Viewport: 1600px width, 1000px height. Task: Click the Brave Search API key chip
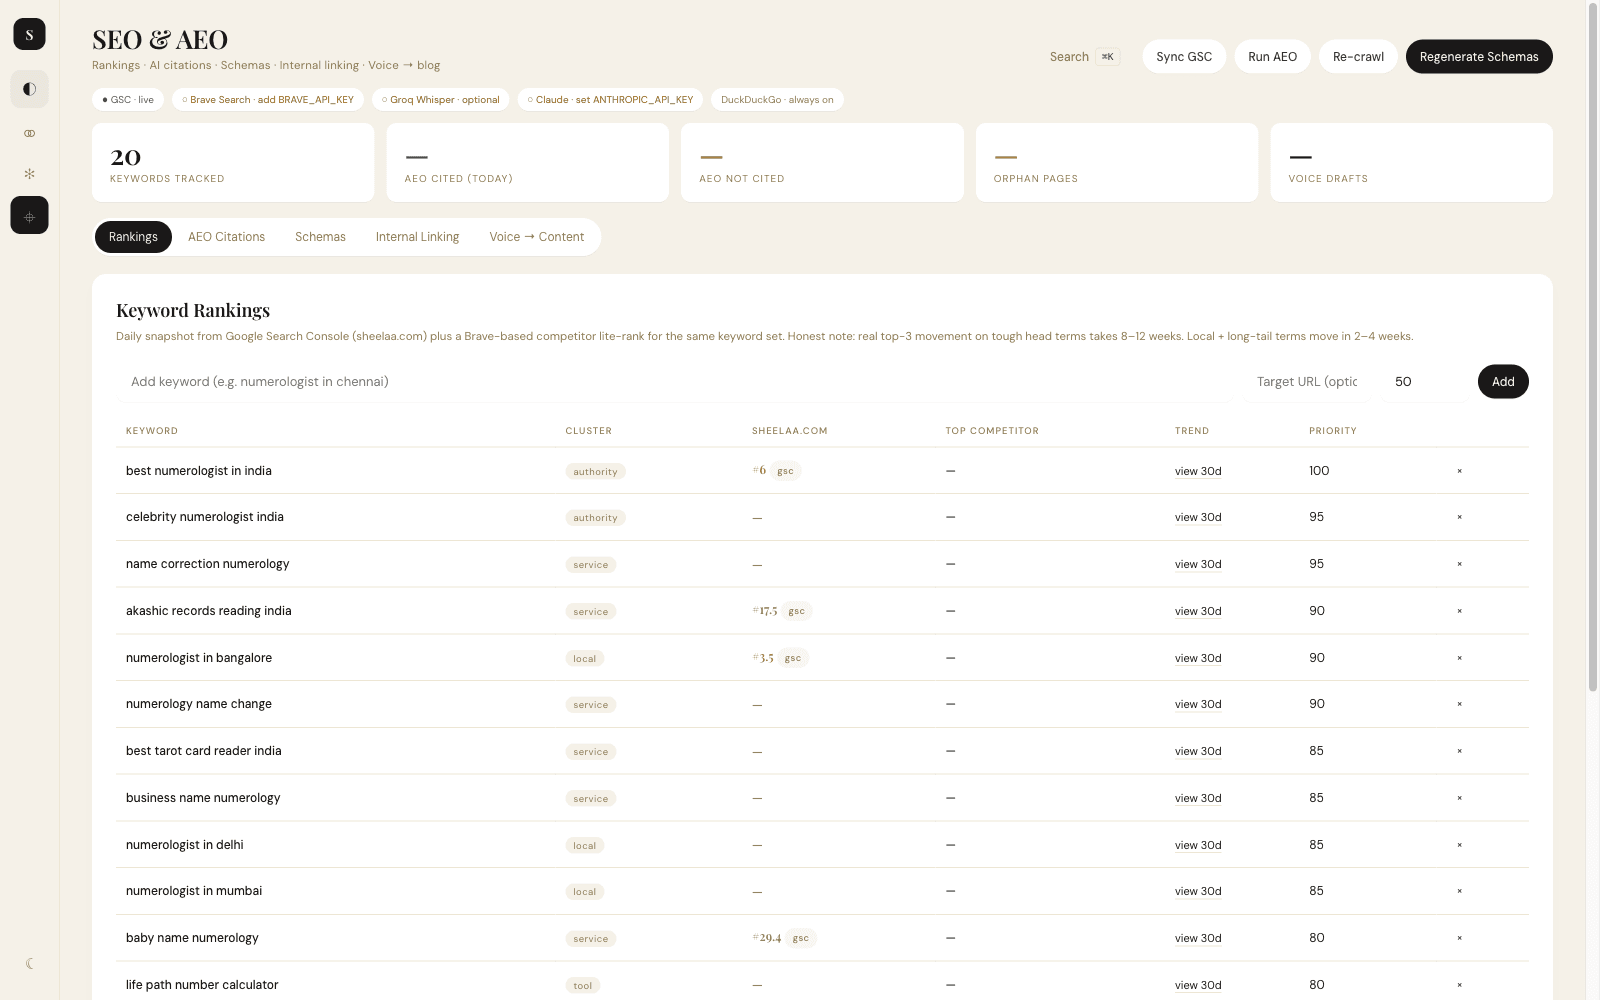[x=268, y=100]
